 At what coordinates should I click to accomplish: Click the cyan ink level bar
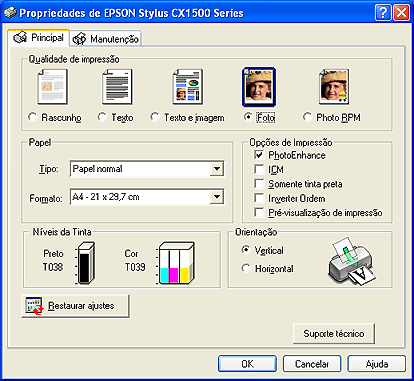165,274
